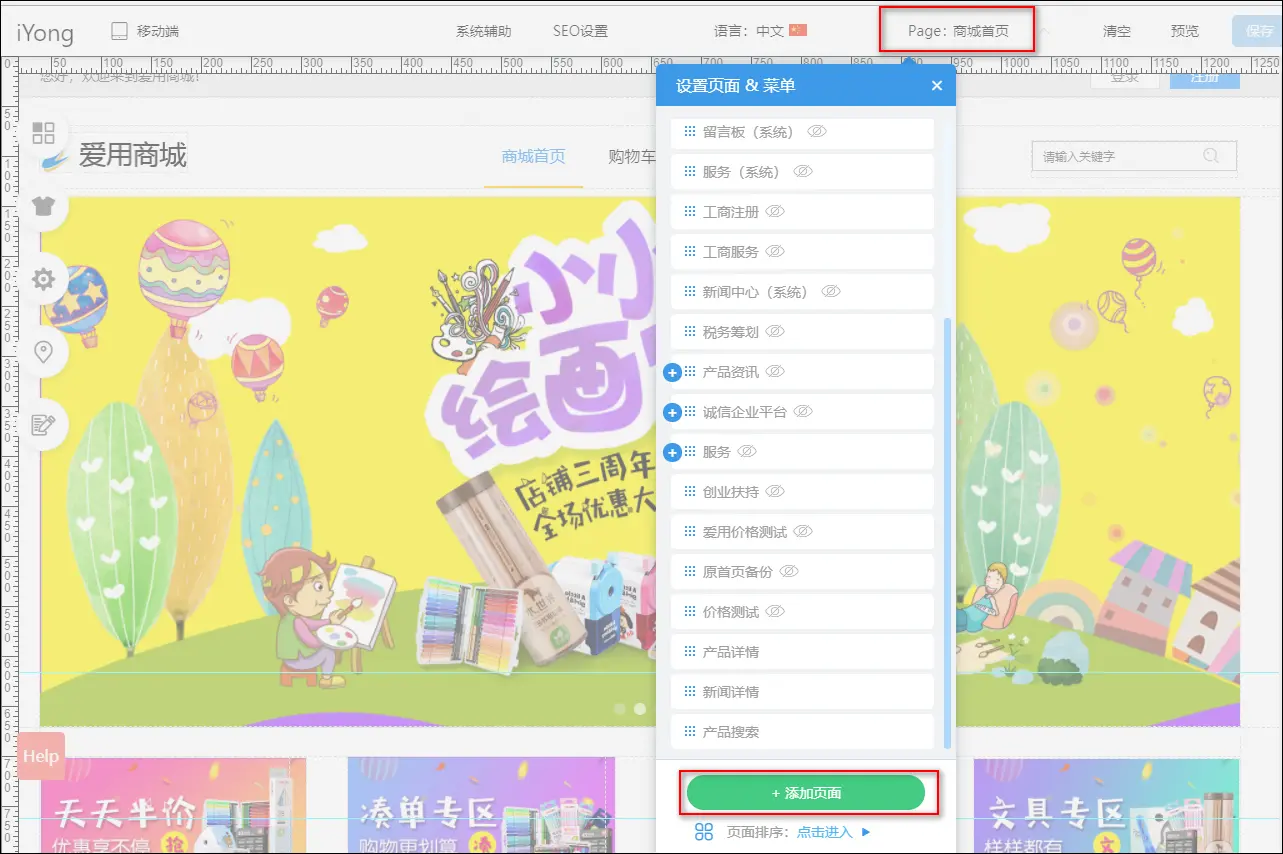Open the modules grid icon in left sidebar
The width and height of the screenshot is (1283, 854).
click(x=43, y=133)
